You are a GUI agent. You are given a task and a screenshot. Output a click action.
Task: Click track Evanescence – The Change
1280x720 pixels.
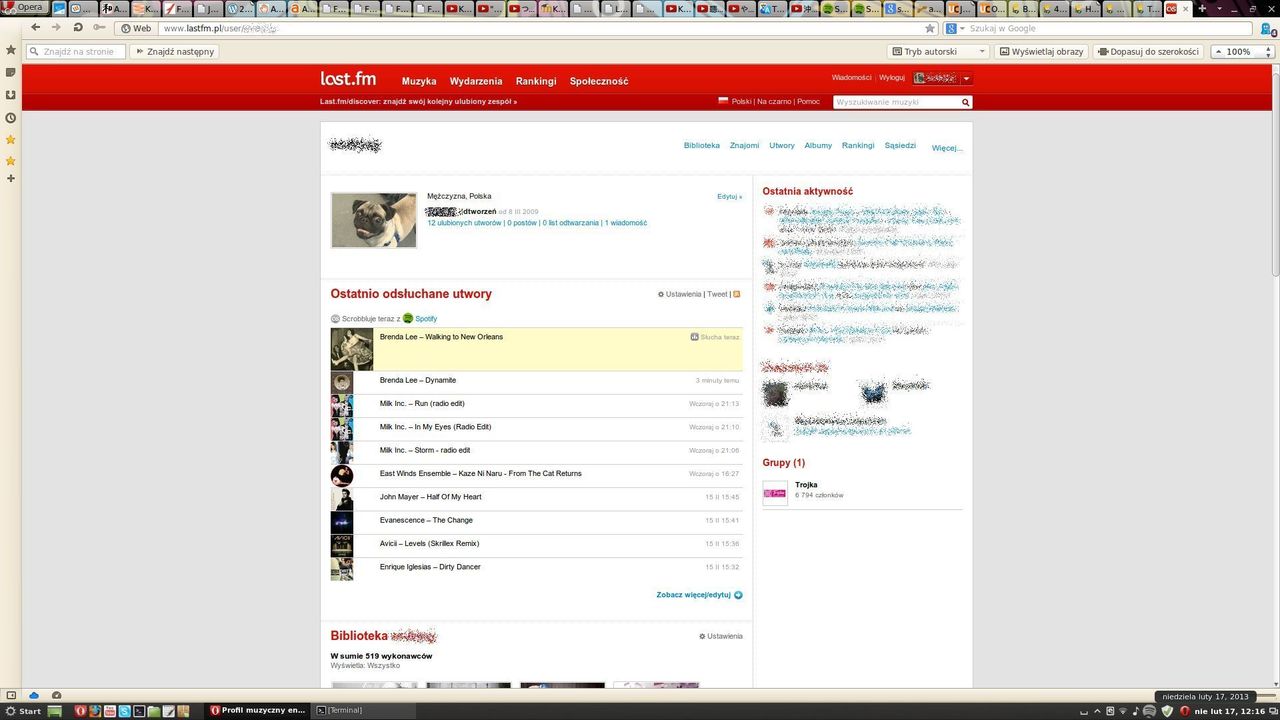pos(426,520)
